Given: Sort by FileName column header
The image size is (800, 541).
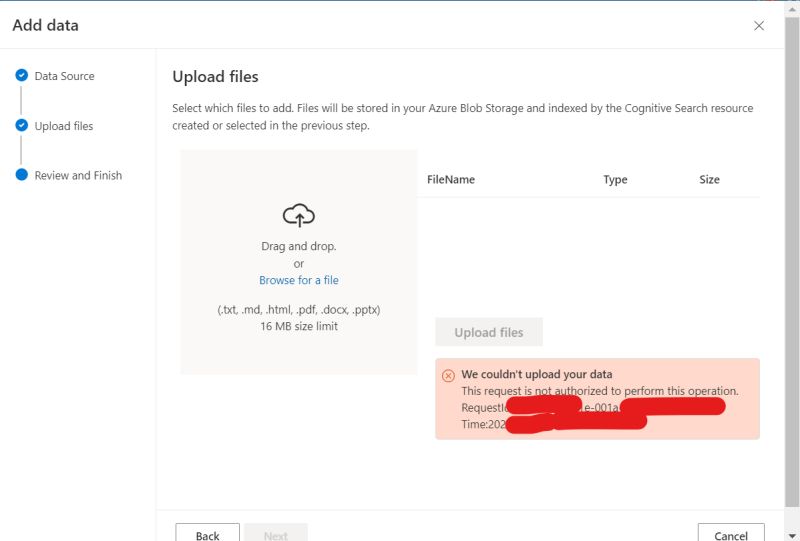Looking at the screenshot, I should [x=451, y=180].
